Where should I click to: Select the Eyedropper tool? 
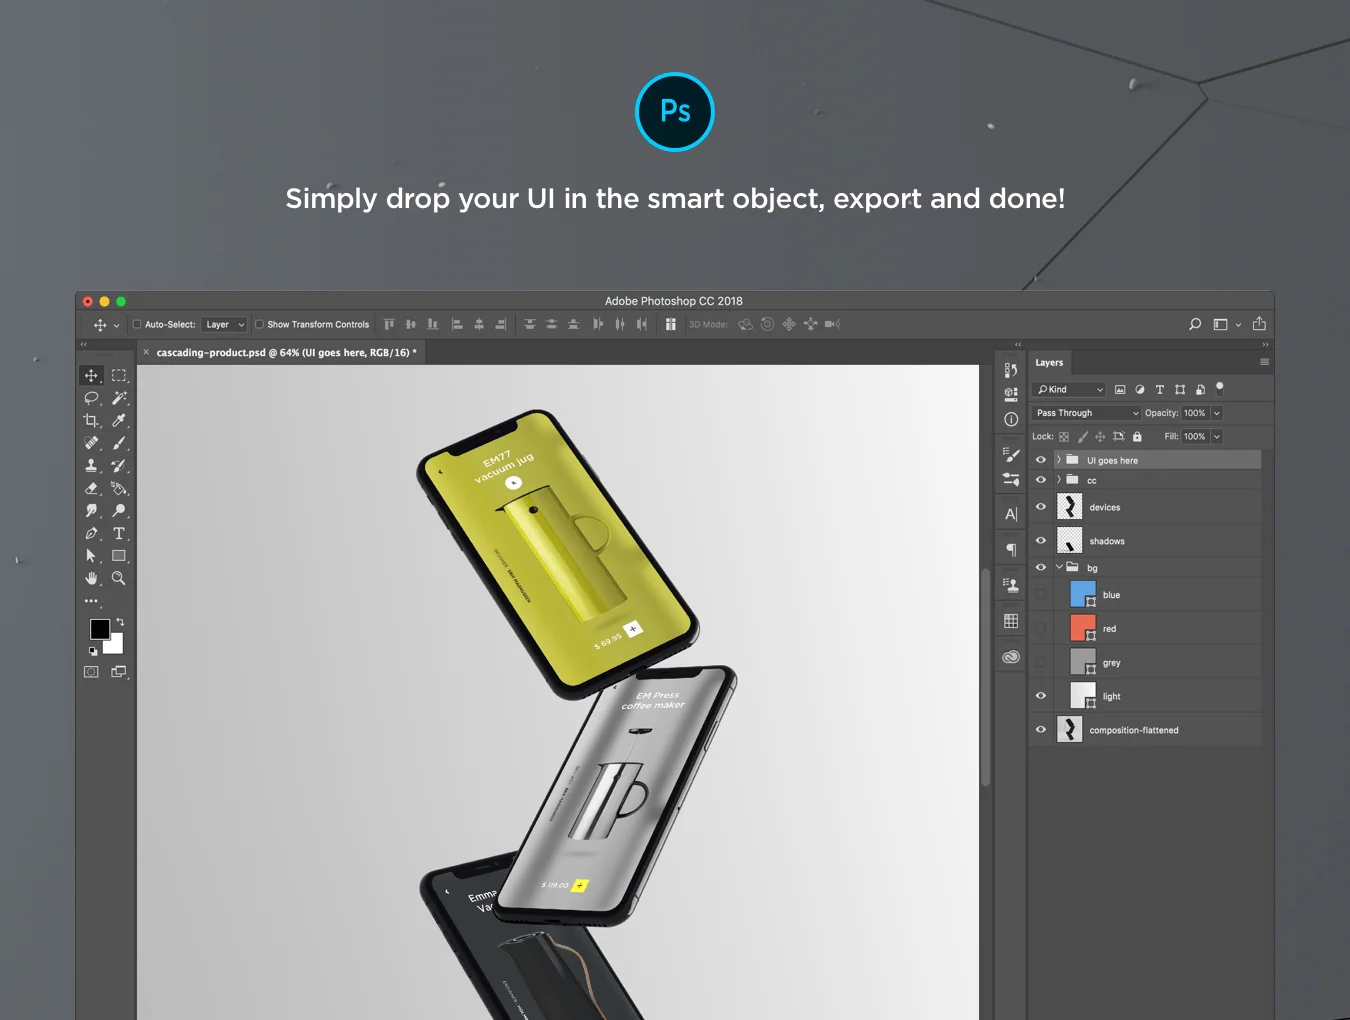coord(119,421)
